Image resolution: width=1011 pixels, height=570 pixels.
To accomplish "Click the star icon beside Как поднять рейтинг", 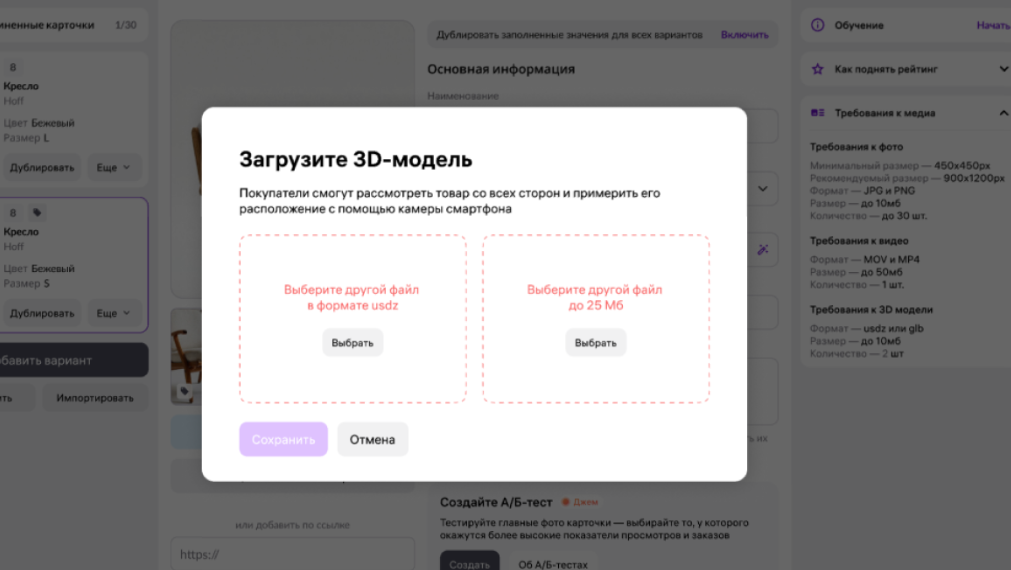I will [x=818, y=69].
